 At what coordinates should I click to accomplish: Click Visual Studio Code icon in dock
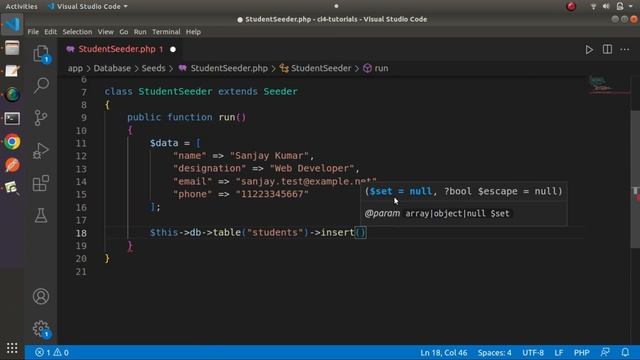pyautogui.click(x=12, y=24)
